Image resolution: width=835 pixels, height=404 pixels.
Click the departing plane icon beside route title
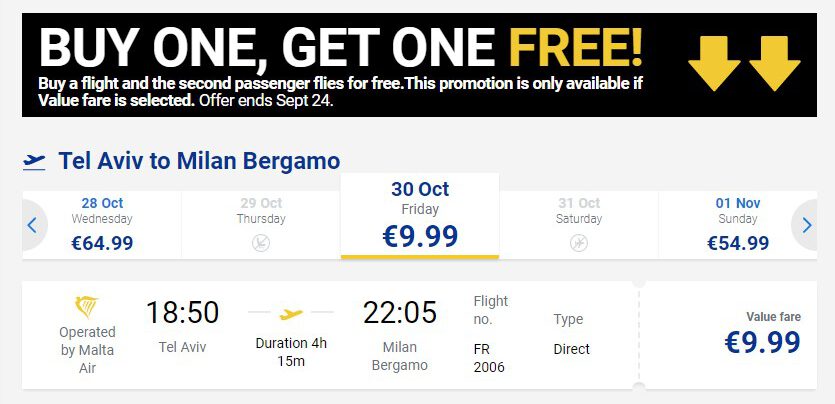(x=34, y=161)
